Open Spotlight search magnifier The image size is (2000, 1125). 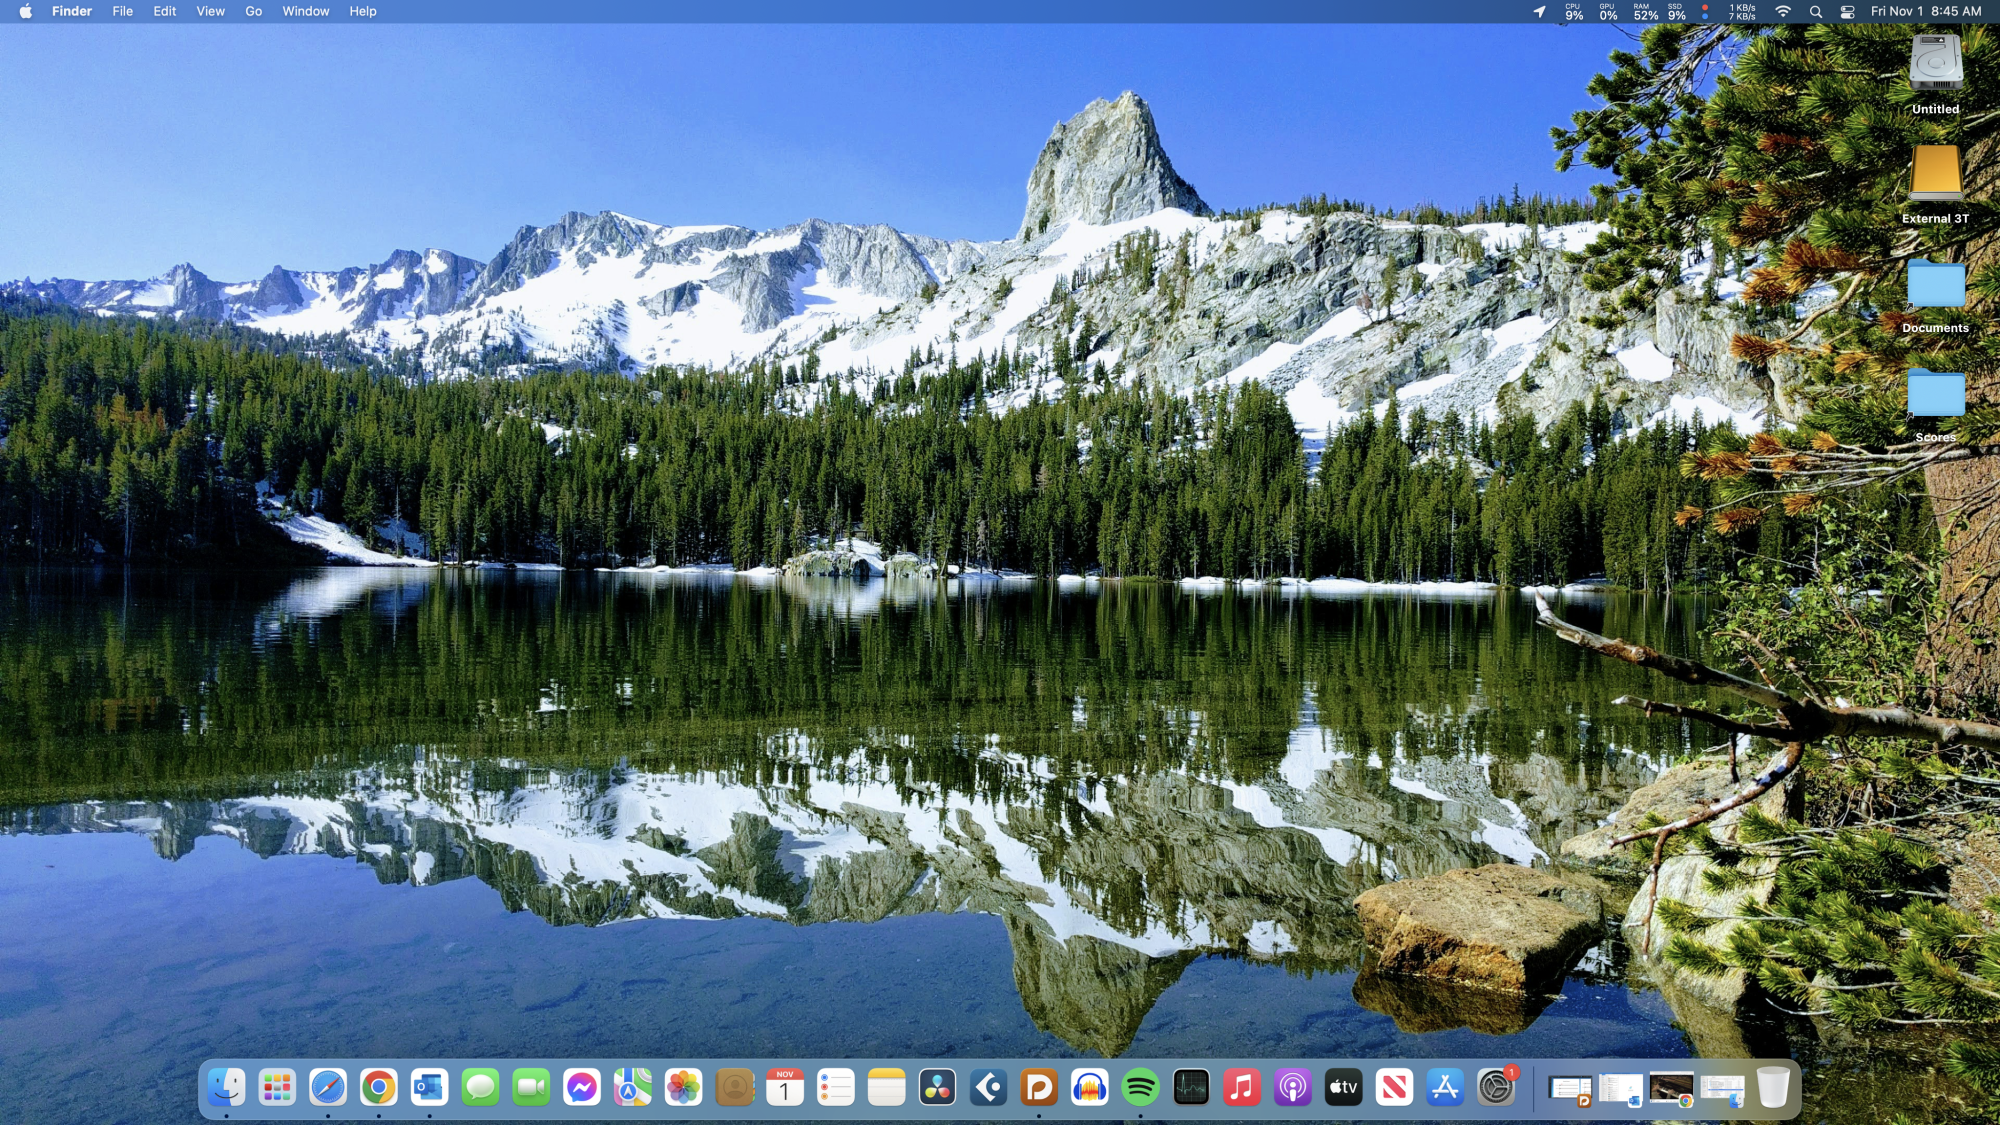point(1816,12)
